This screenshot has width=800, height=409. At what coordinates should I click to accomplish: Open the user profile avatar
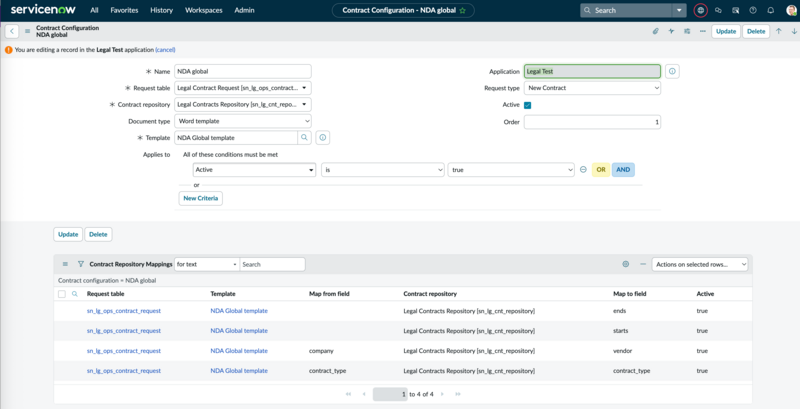tap(791, 10)
